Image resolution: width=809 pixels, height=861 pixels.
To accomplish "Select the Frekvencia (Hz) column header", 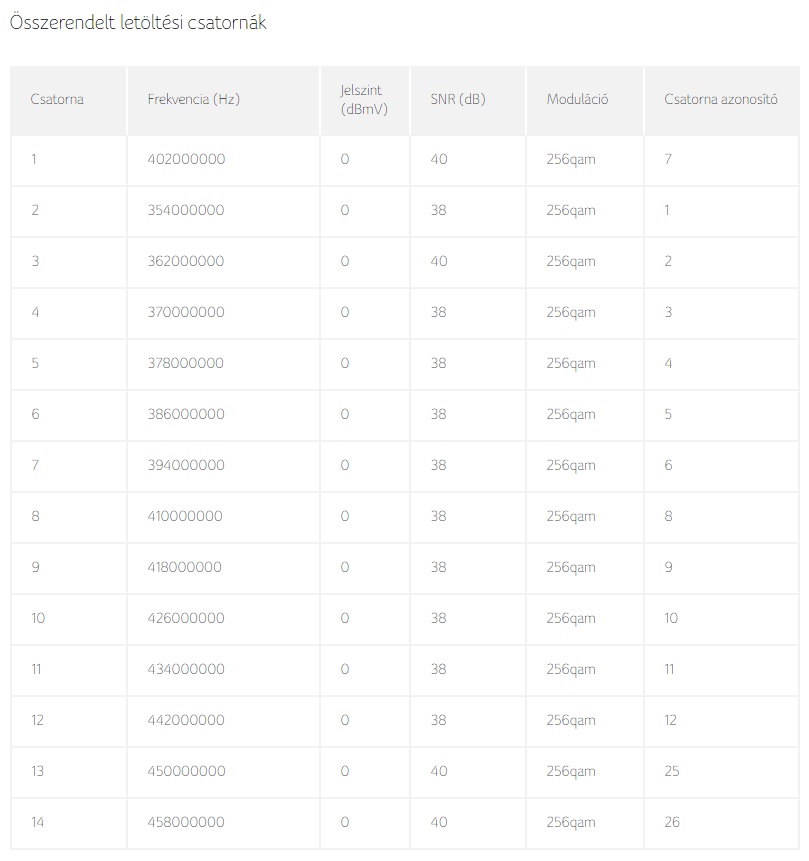I will [223, 101].
